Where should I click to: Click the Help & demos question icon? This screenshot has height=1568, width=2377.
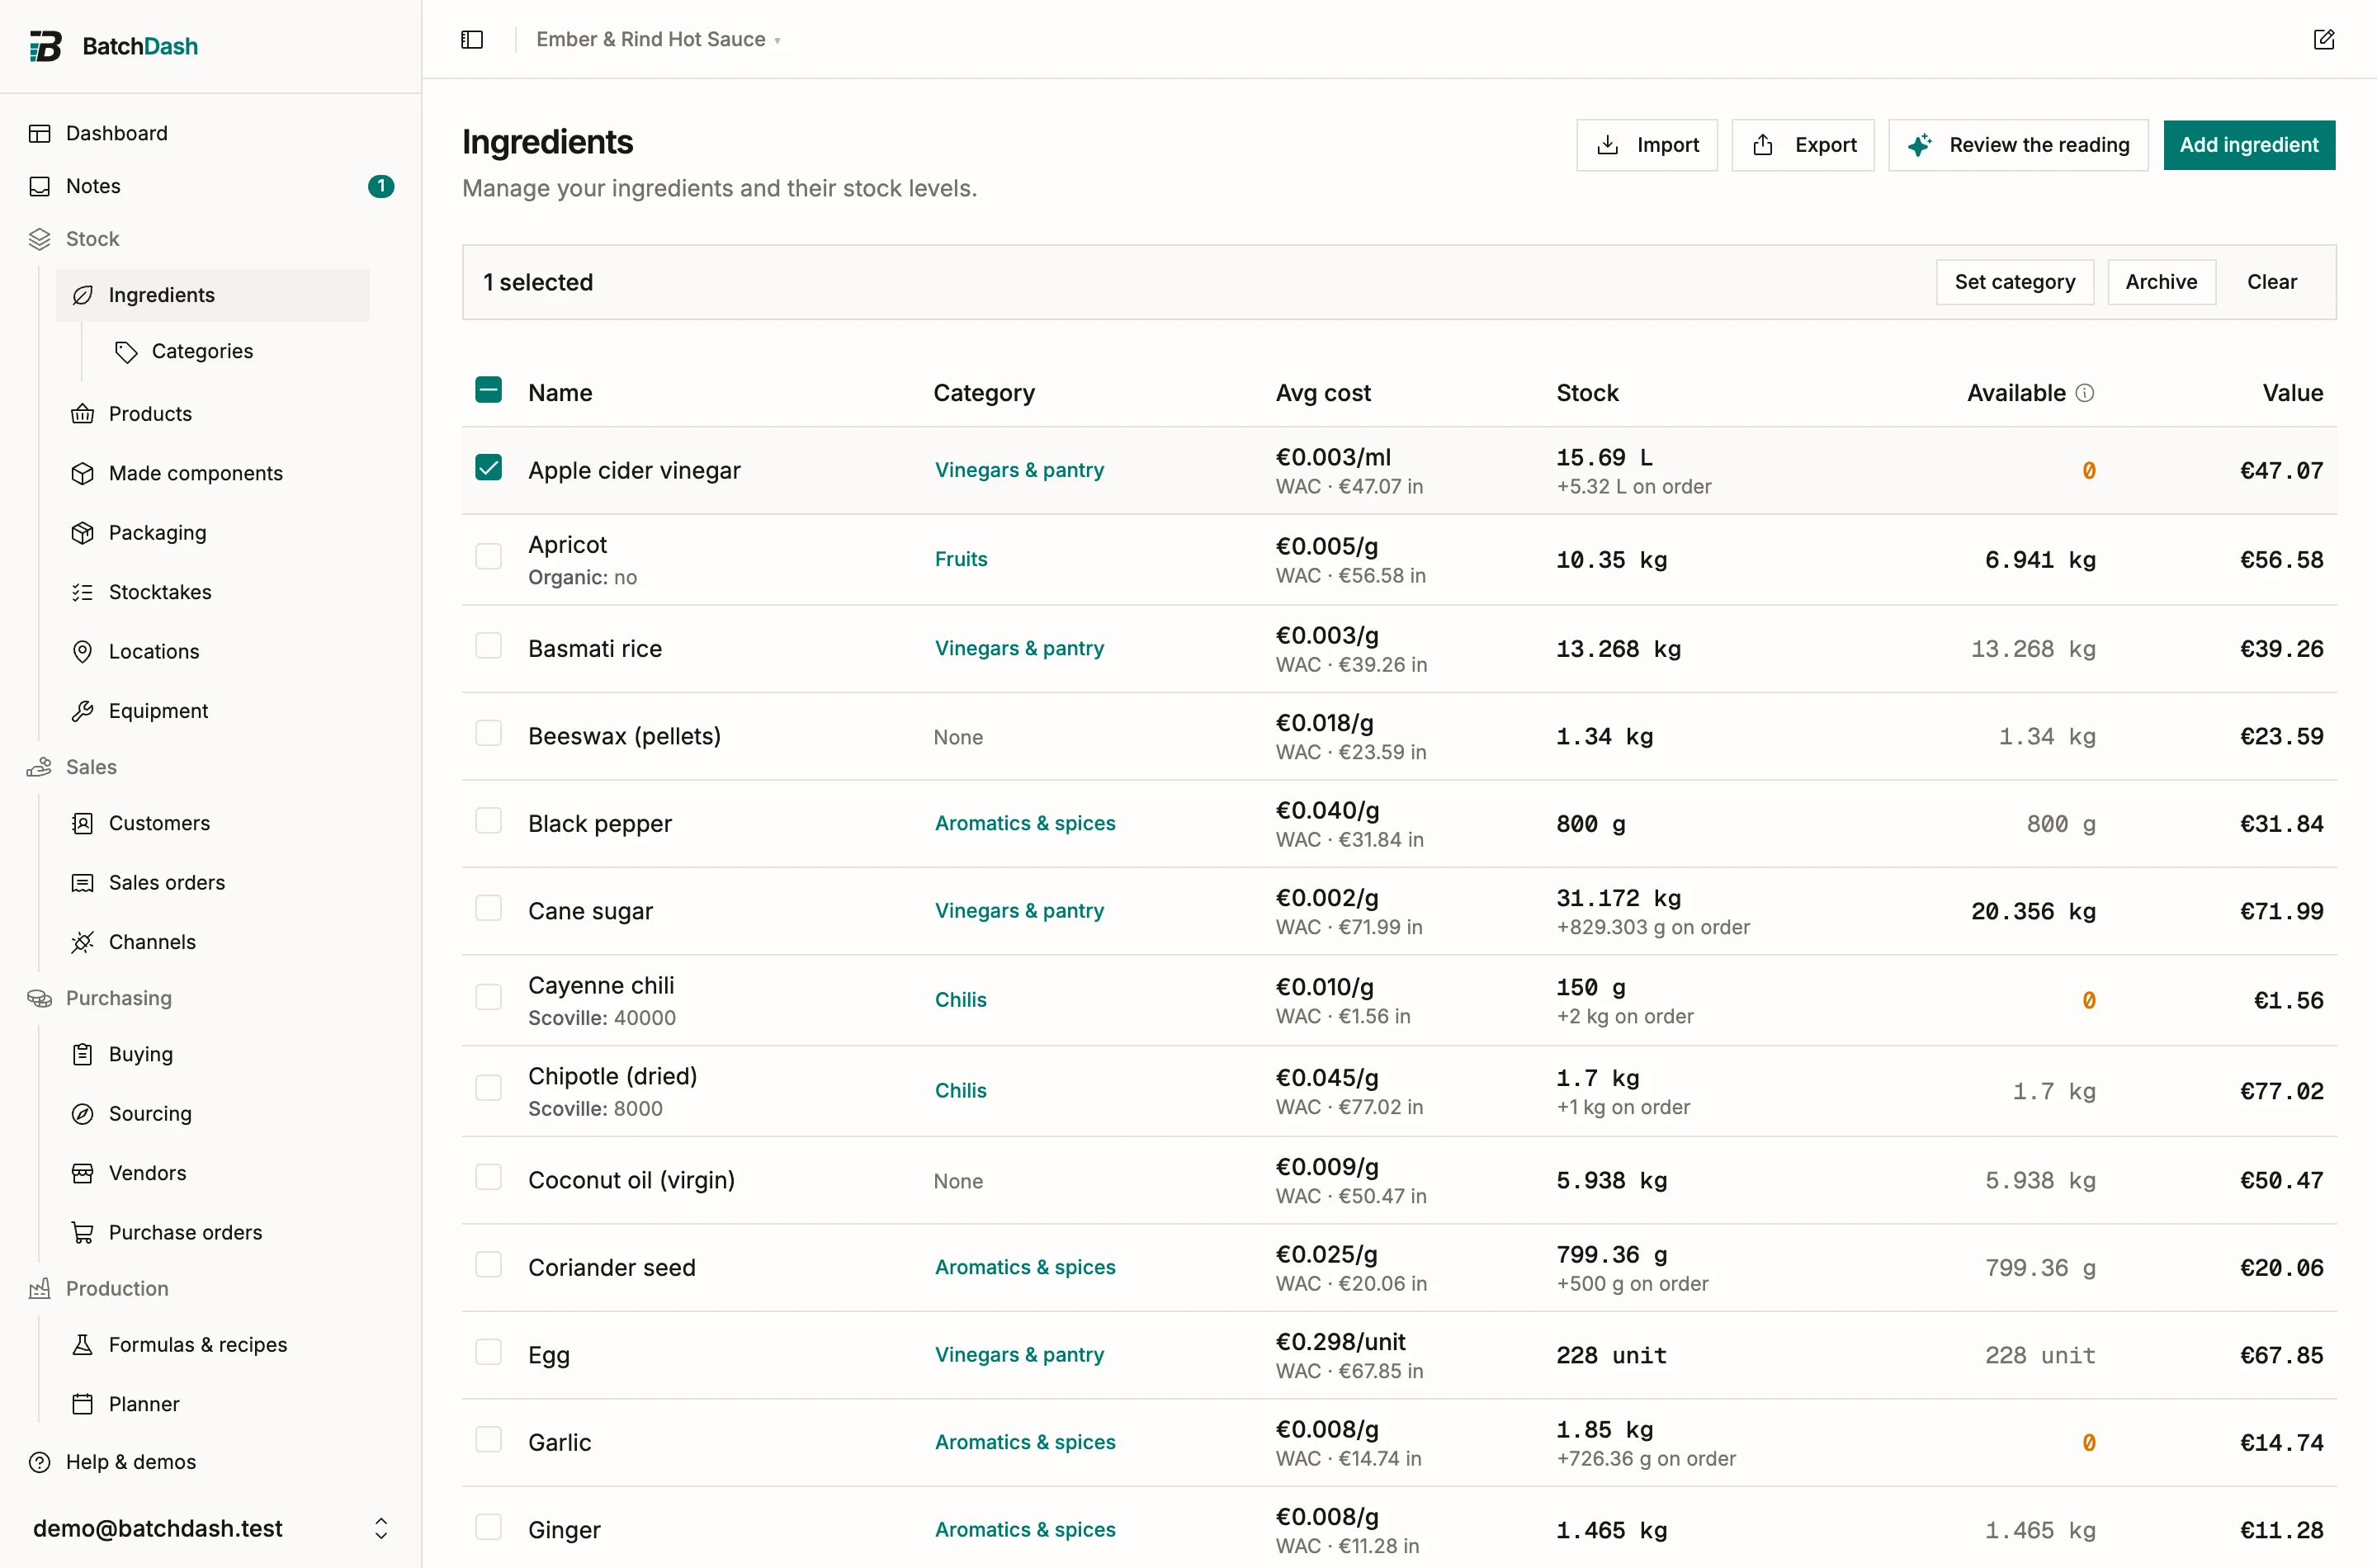point(40,1462)
